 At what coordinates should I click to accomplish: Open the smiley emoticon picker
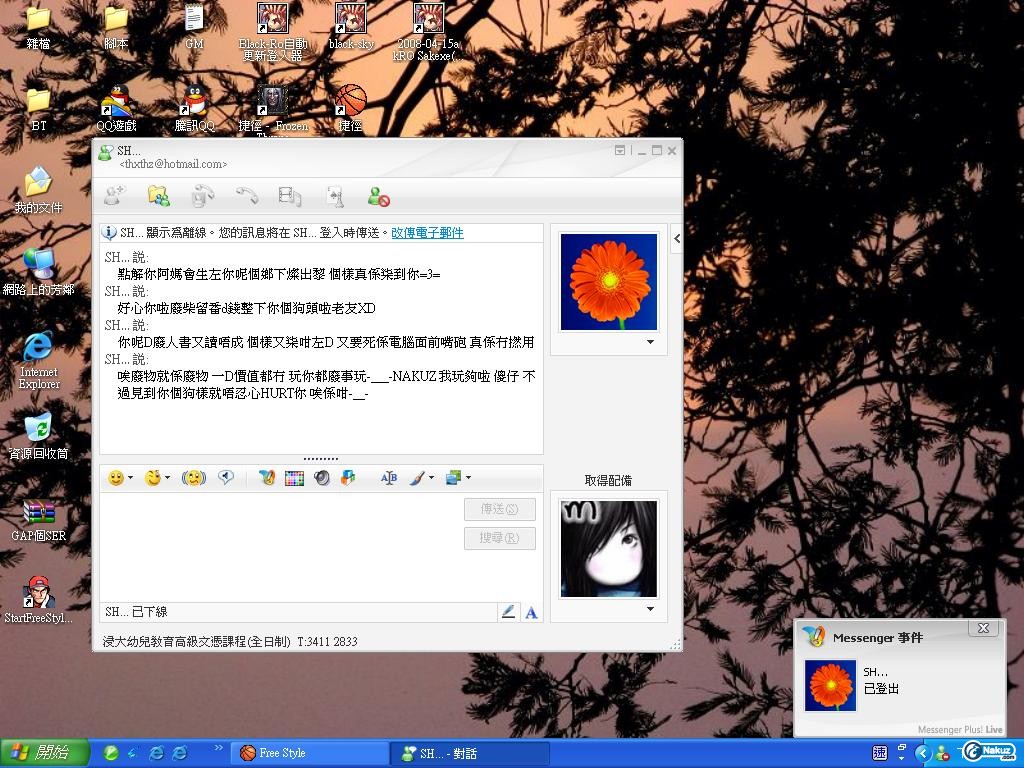click(116, 478)
